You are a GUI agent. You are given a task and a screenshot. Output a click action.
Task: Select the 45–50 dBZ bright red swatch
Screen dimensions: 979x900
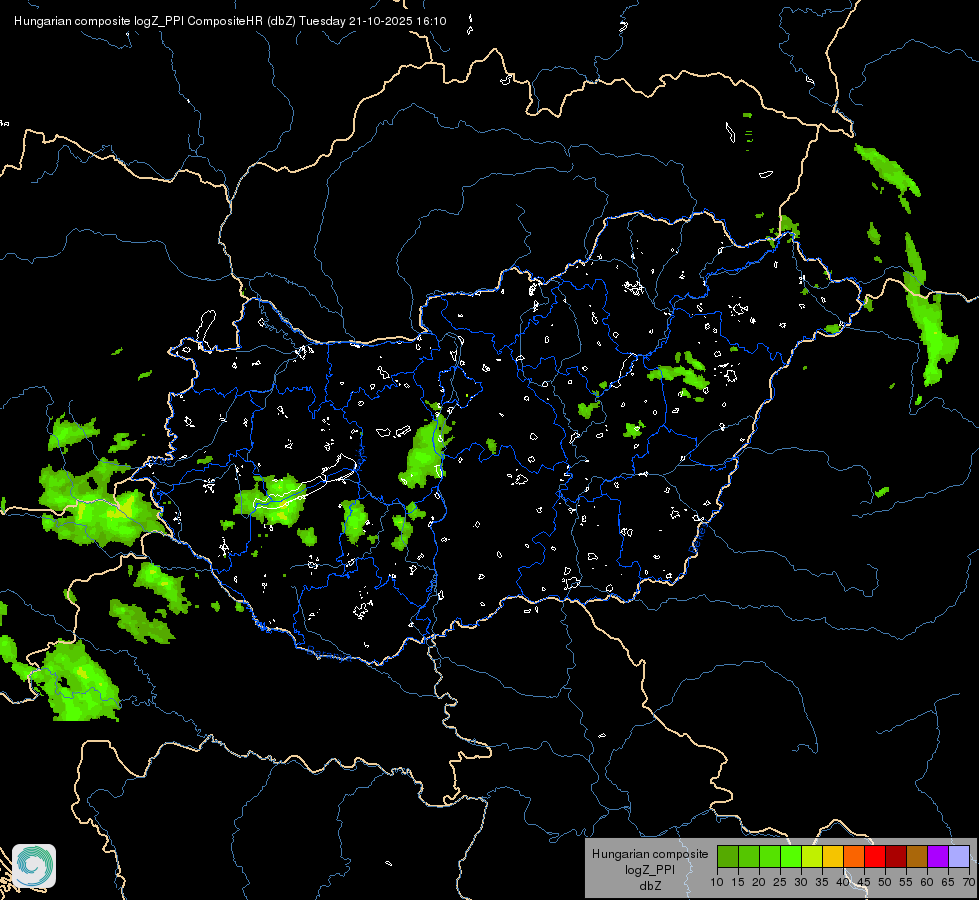click(875, 856)
